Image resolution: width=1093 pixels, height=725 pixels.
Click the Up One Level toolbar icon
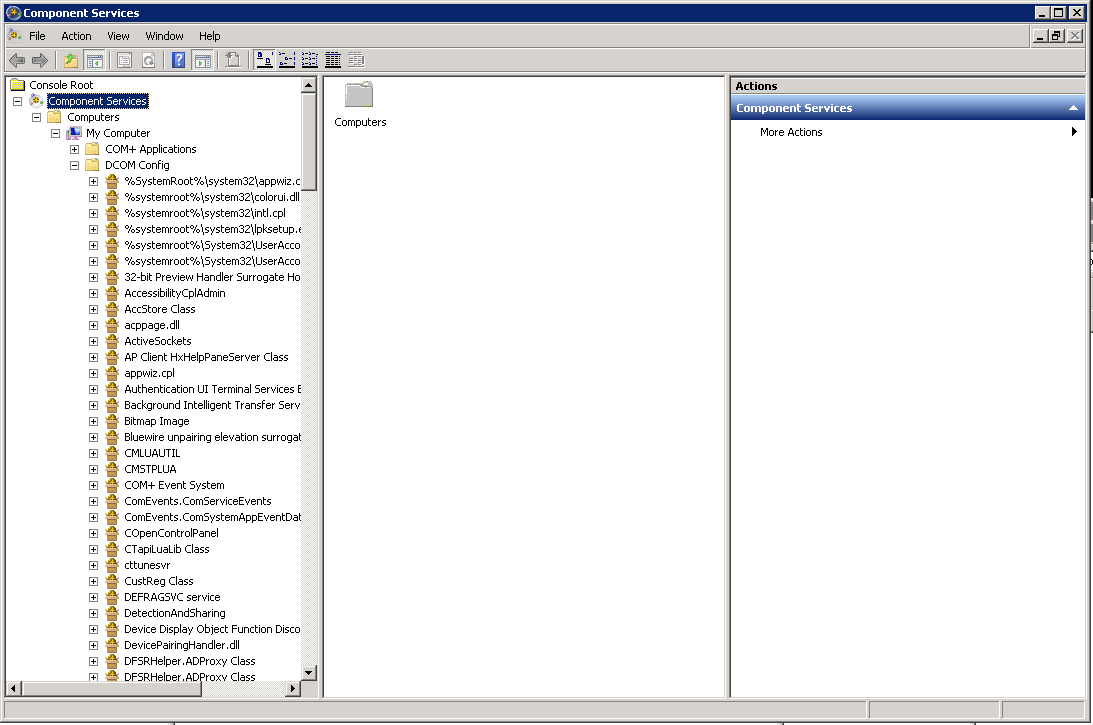(71, 60)
